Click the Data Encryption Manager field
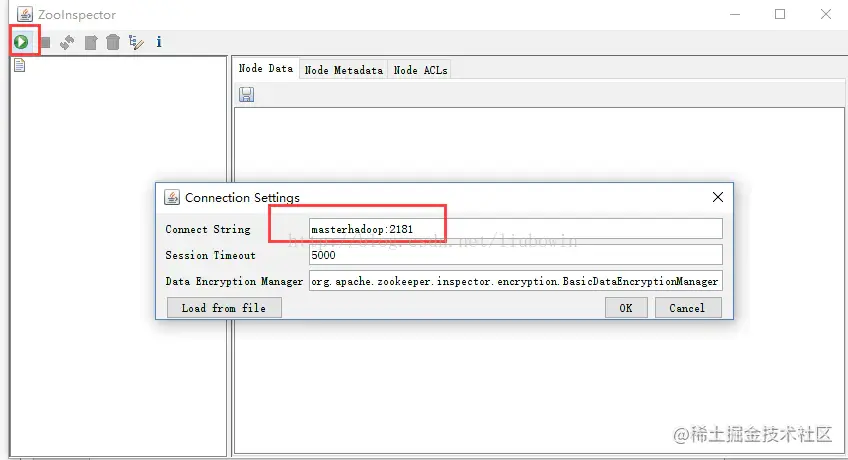Image resolution: width=848 pixels, height=460 pixels. [x=515, y=281]
